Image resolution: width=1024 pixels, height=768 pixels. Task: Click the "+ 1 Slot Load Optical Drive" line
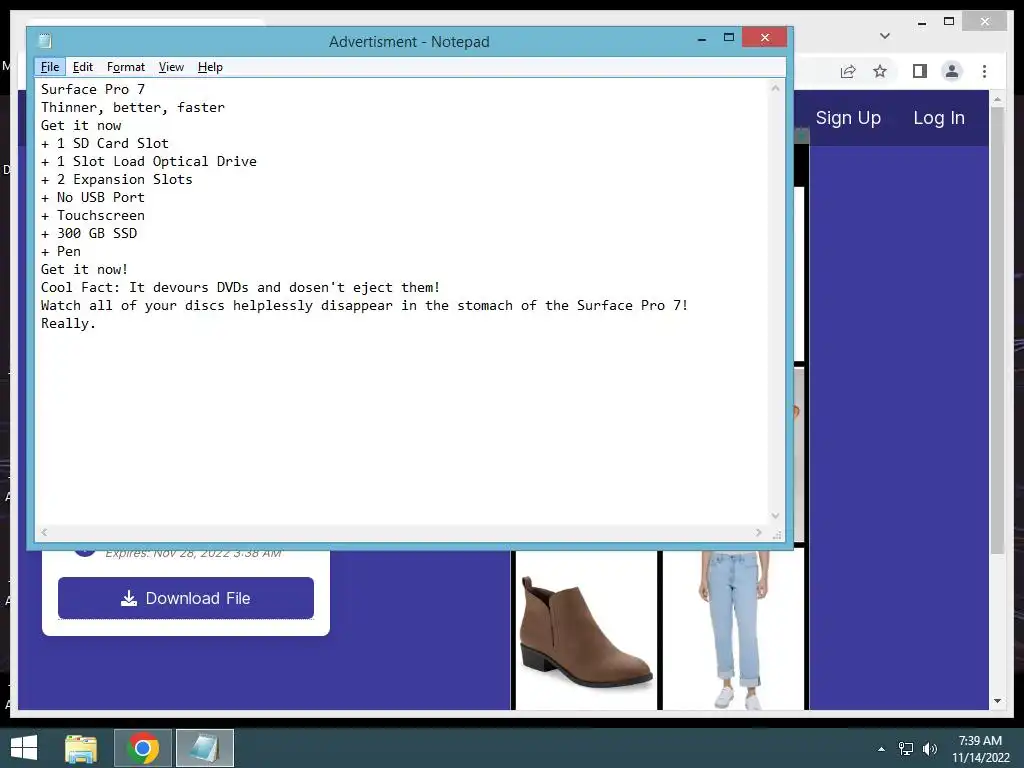[x=149, y=161]
